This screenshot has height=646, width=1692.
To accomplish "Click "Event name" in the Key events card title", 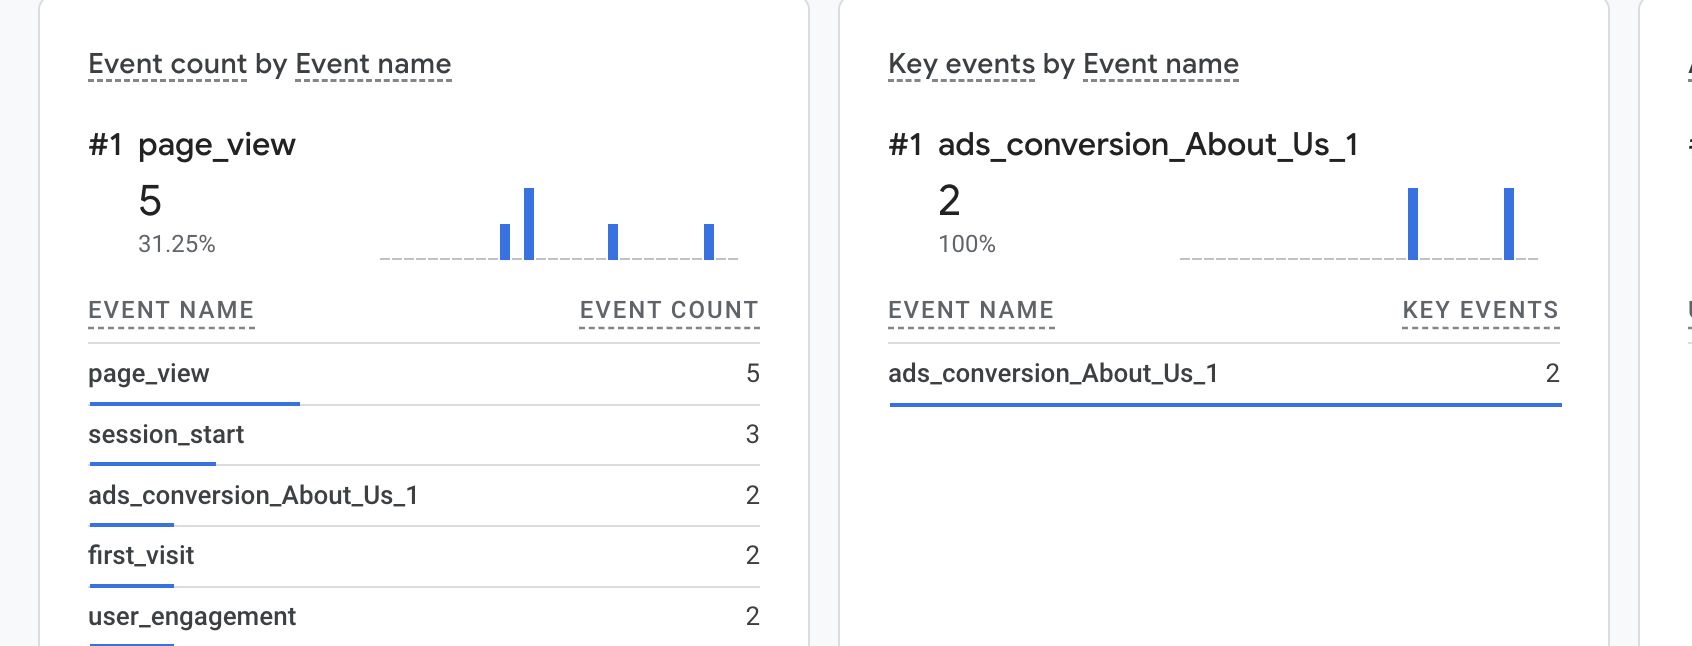I will [1160, 64].
